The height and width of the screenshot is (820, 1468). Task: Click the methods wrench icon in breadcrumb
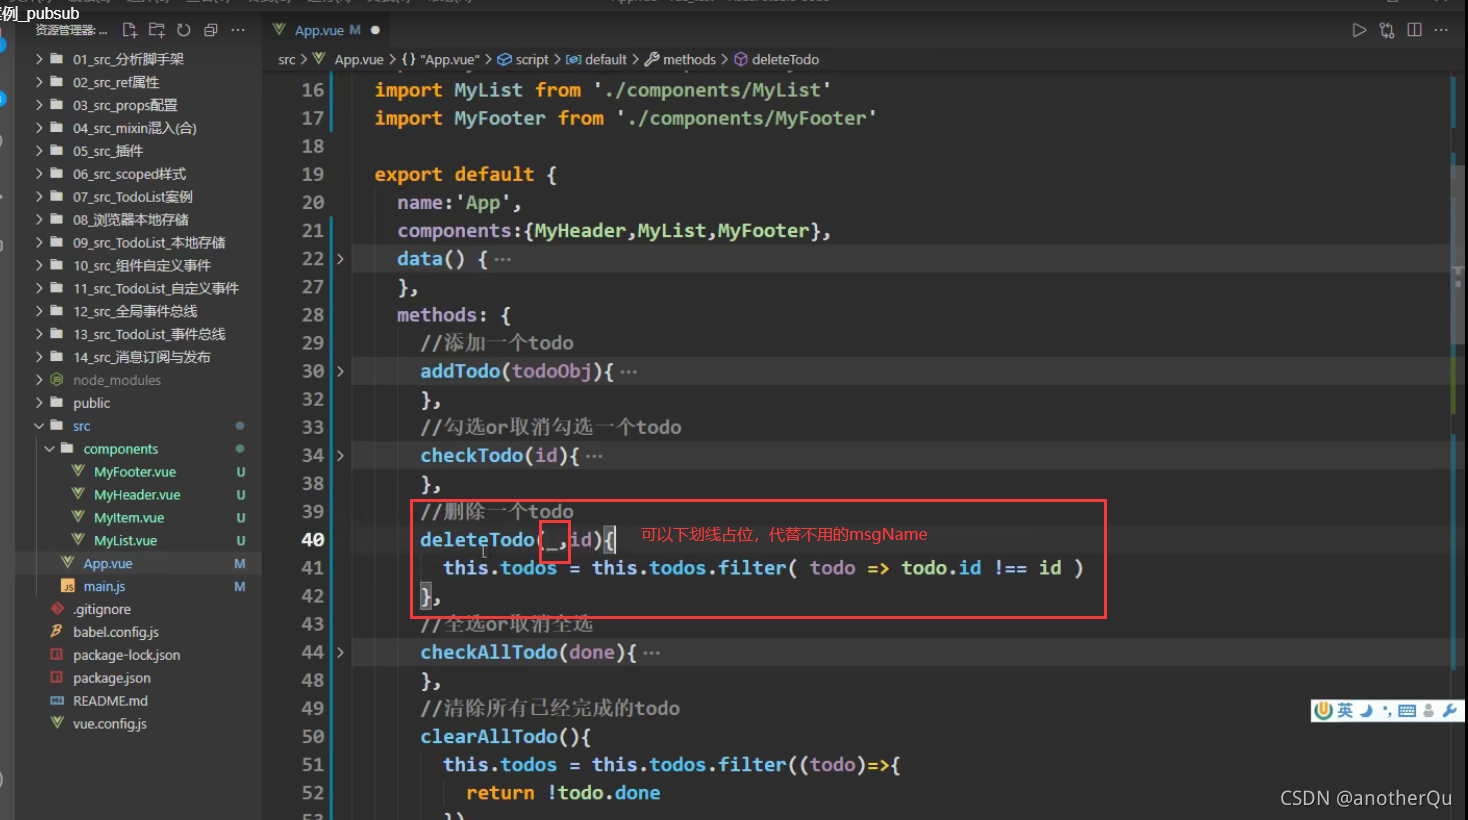click(652, 60)
